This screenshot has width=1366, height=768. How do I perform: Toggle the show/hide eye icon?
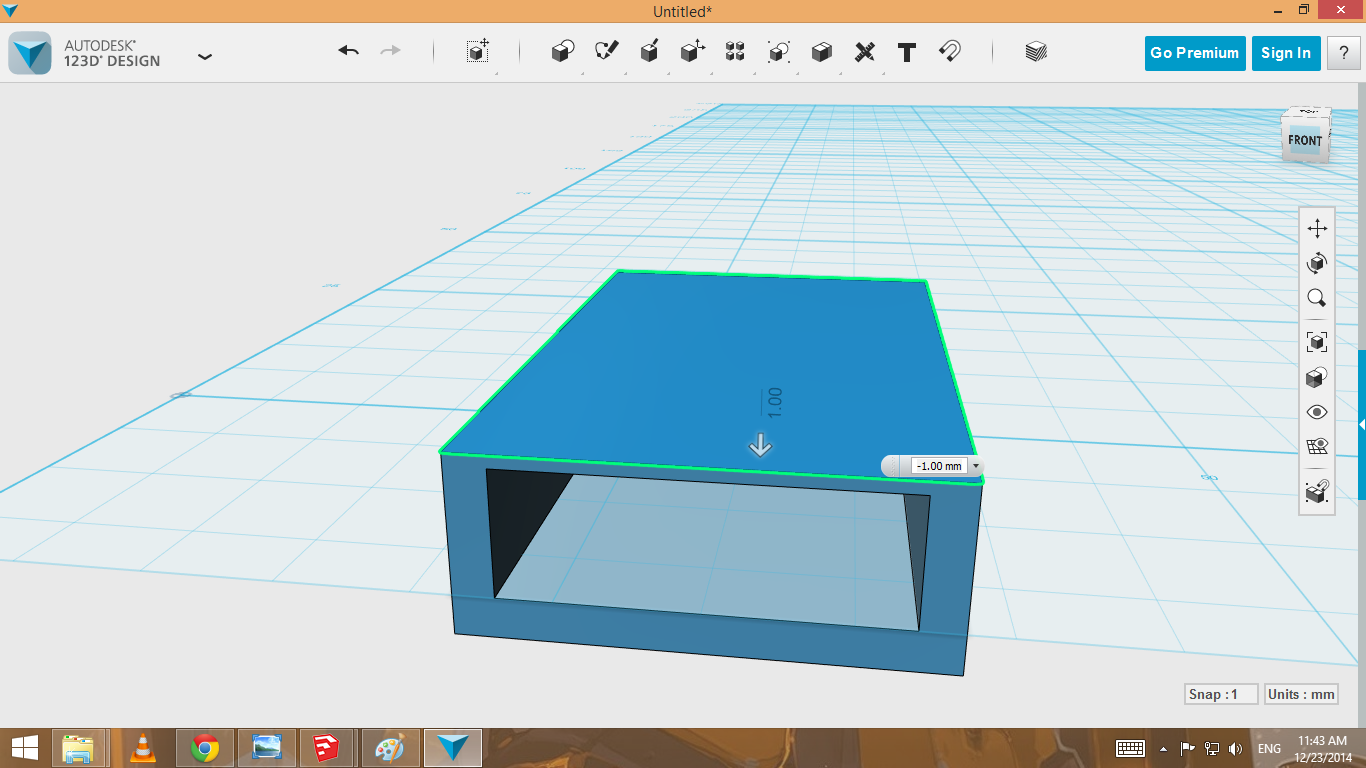click(x=1317, y=412)
